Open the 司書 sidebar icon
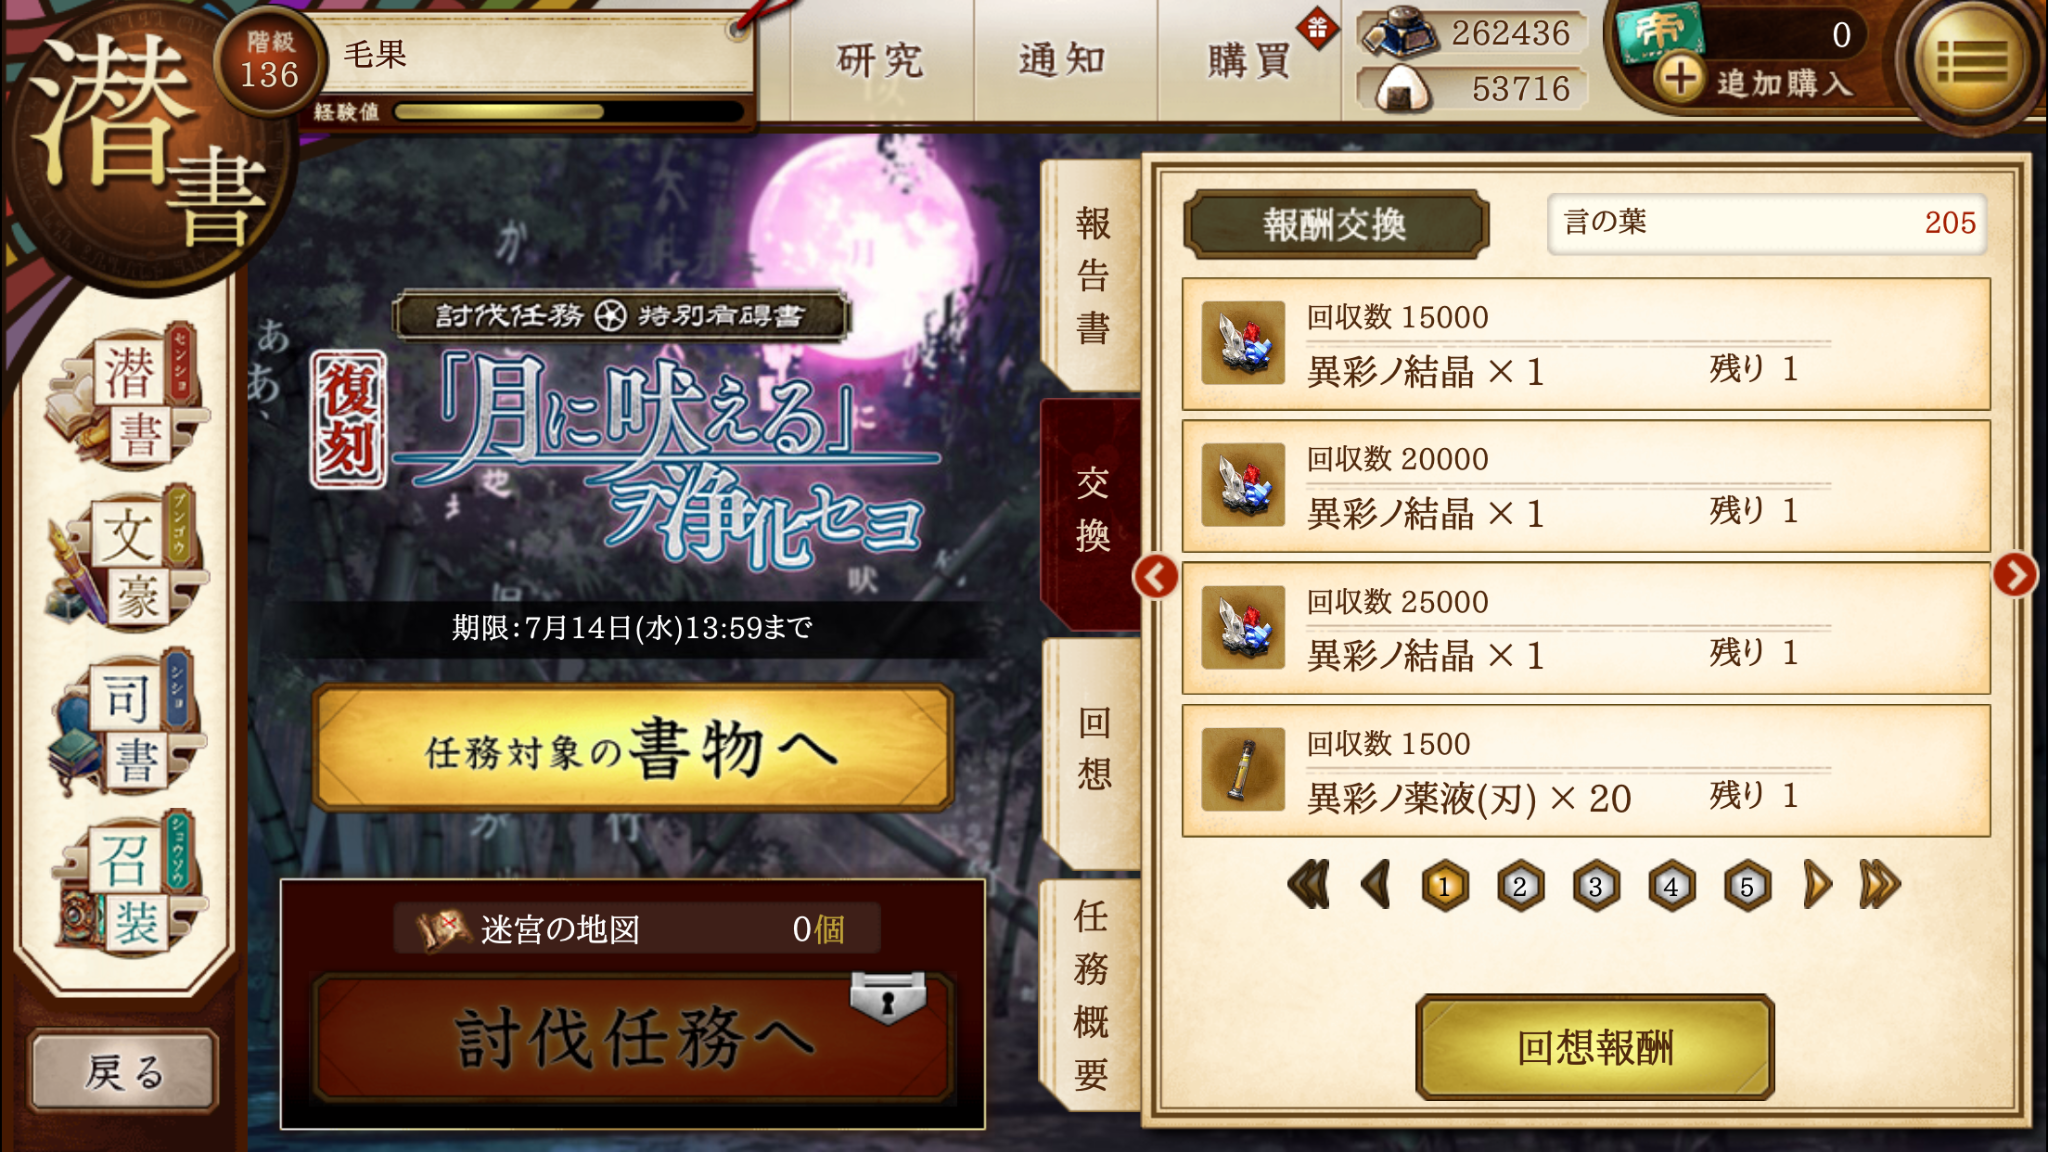Image resolution: width=2048 pixels, height=1152 pixels. 125,722
